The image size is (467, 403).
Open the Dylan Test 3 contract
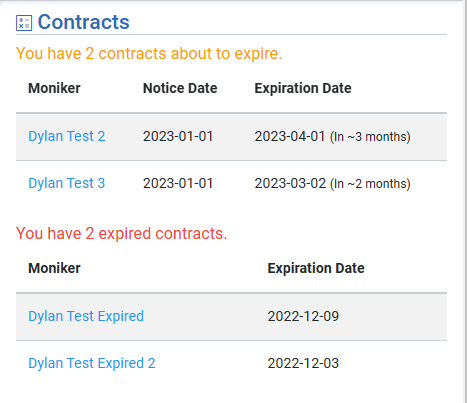pyautogui.click(x=67, y=183)
